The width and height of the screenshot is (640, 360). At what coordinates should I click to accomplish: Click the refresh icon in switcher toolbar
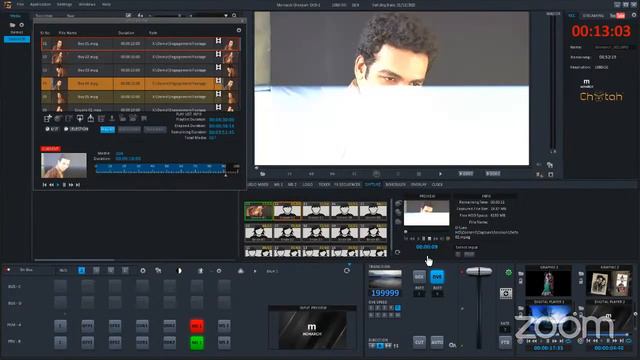(347, 271)
